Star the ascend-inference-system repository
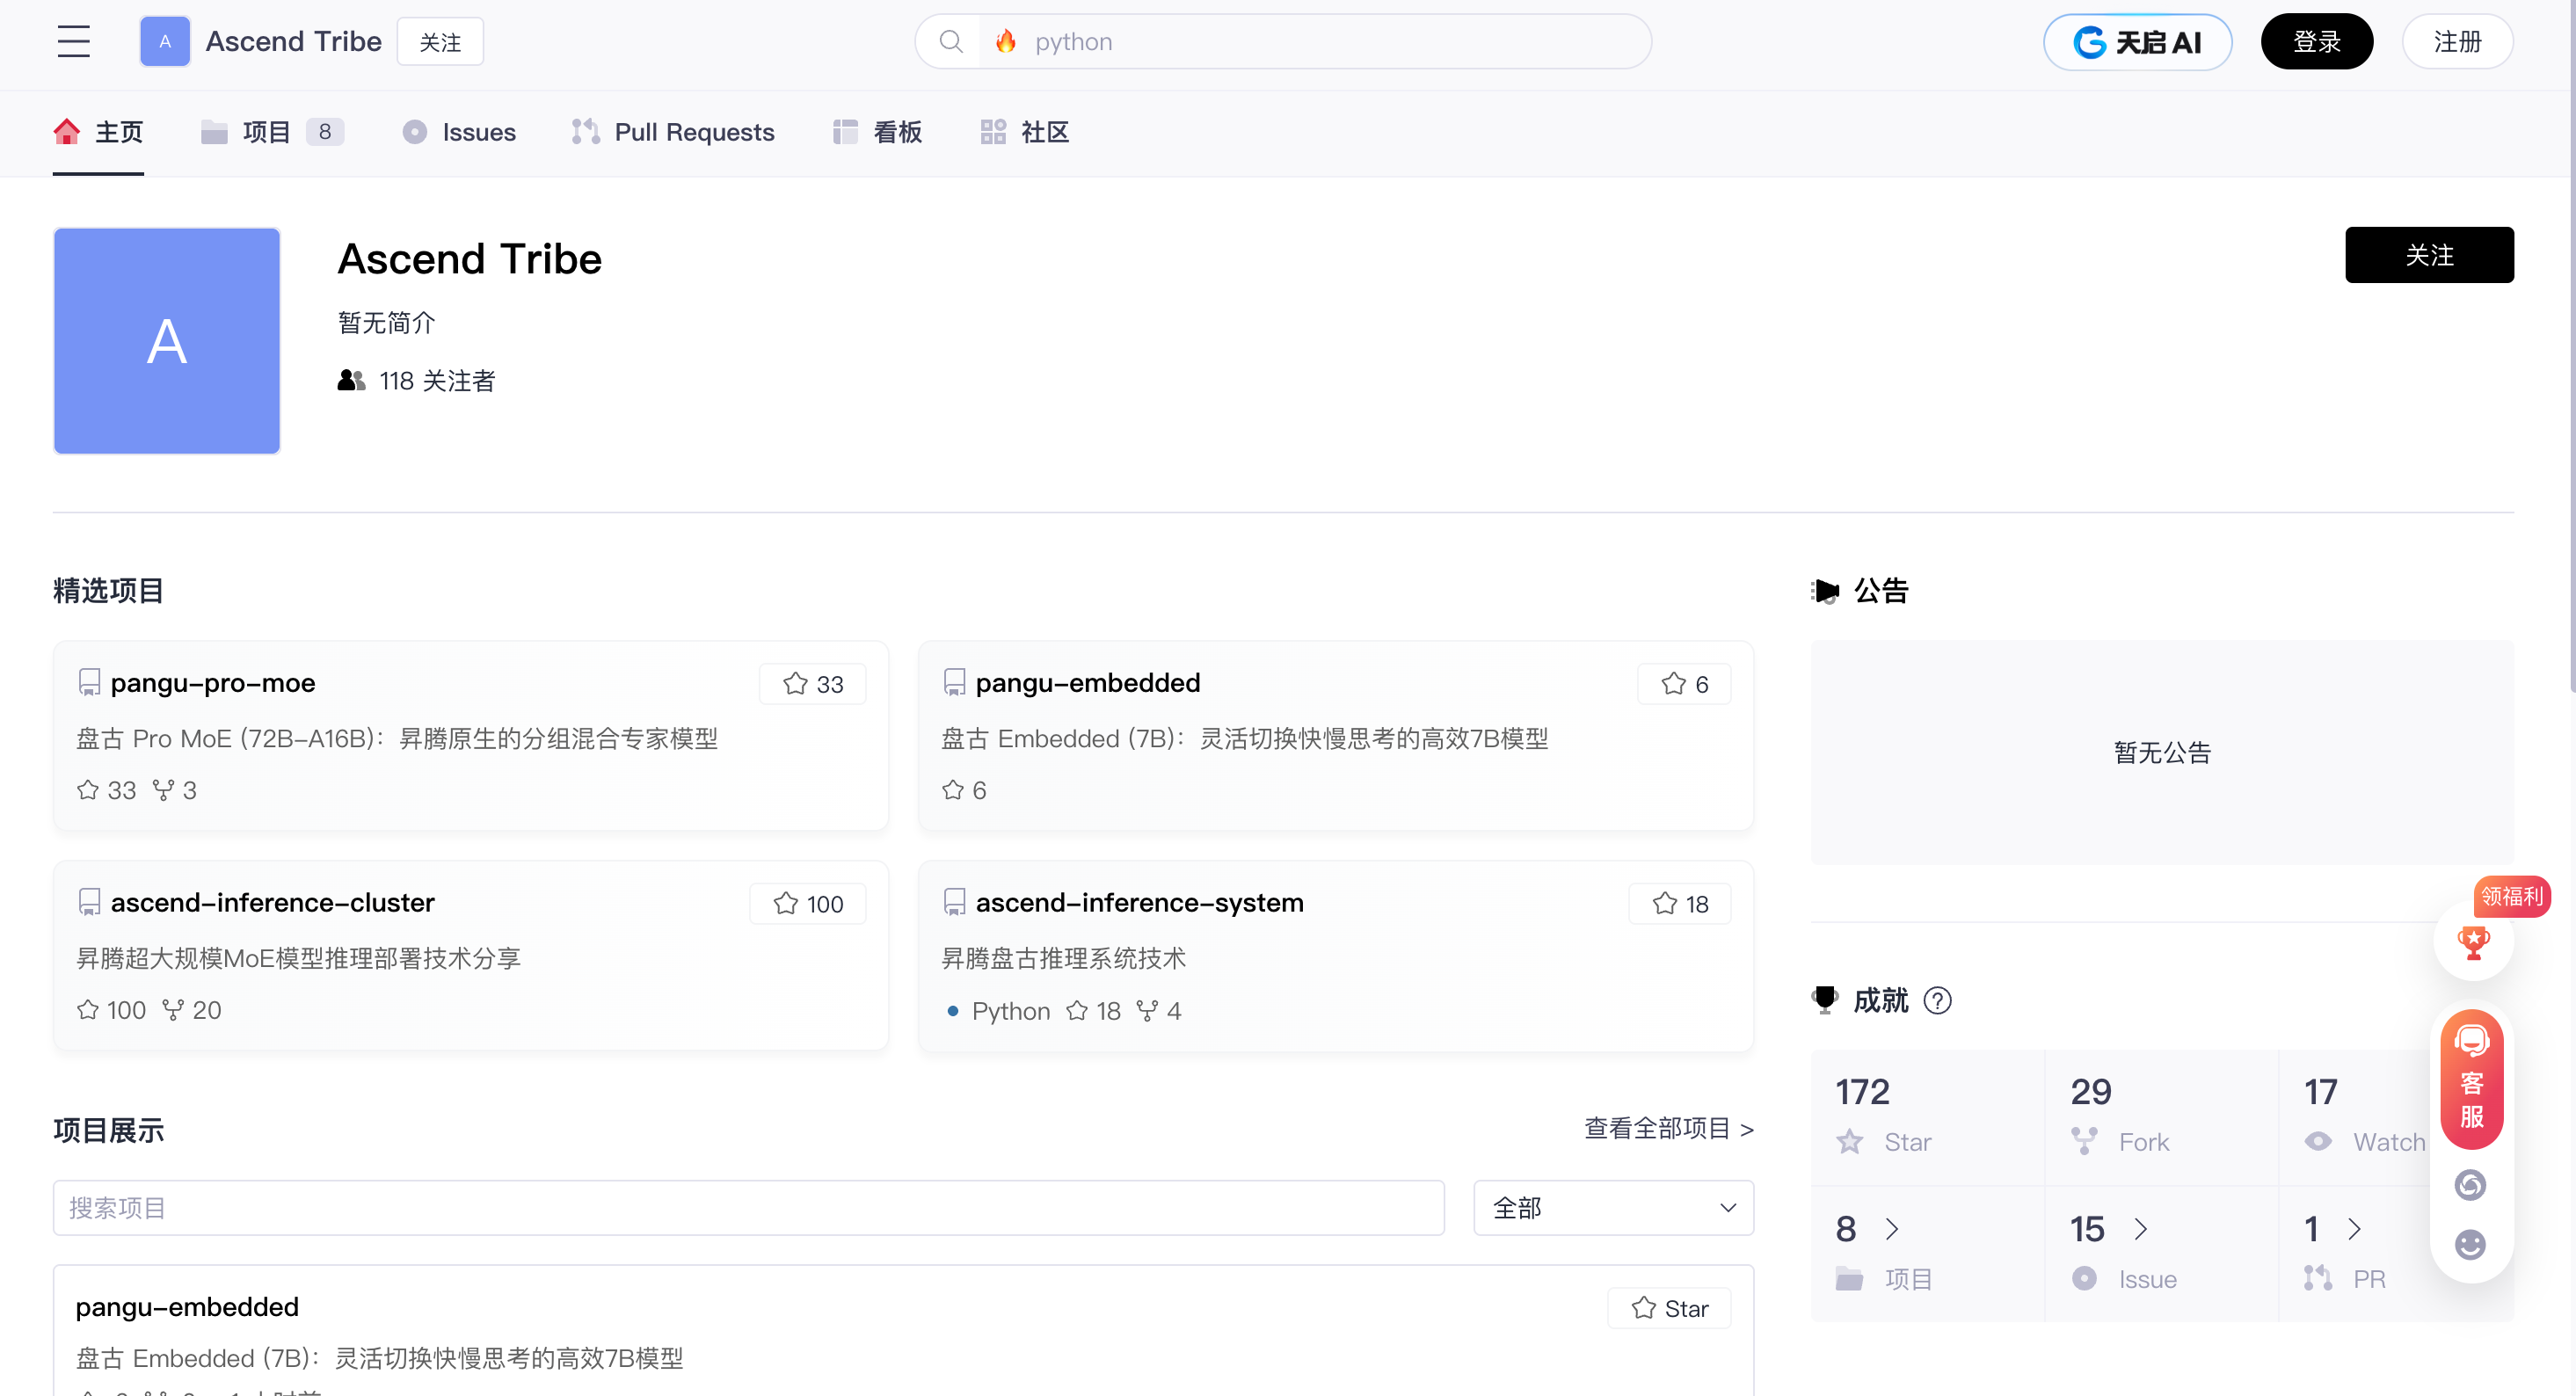The width and height of the screenshot is (2576, 1396). (1679, 903)
